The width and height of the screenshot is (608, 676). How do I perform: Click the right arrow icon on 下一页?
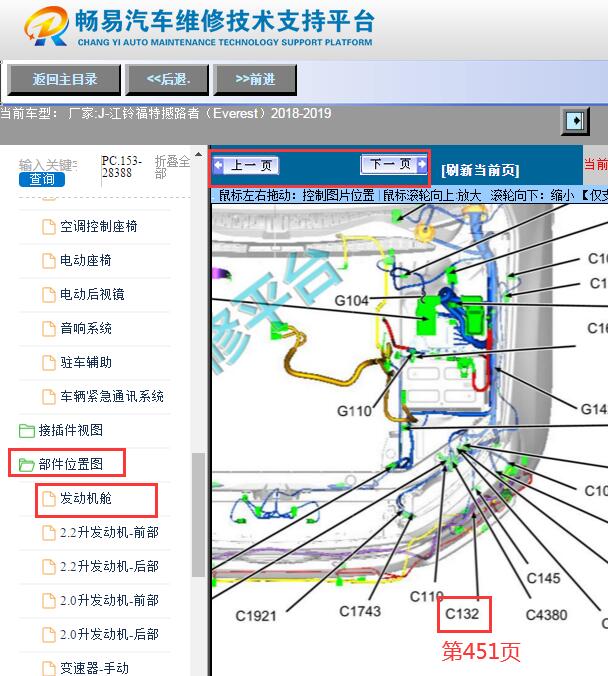[421, 164]
